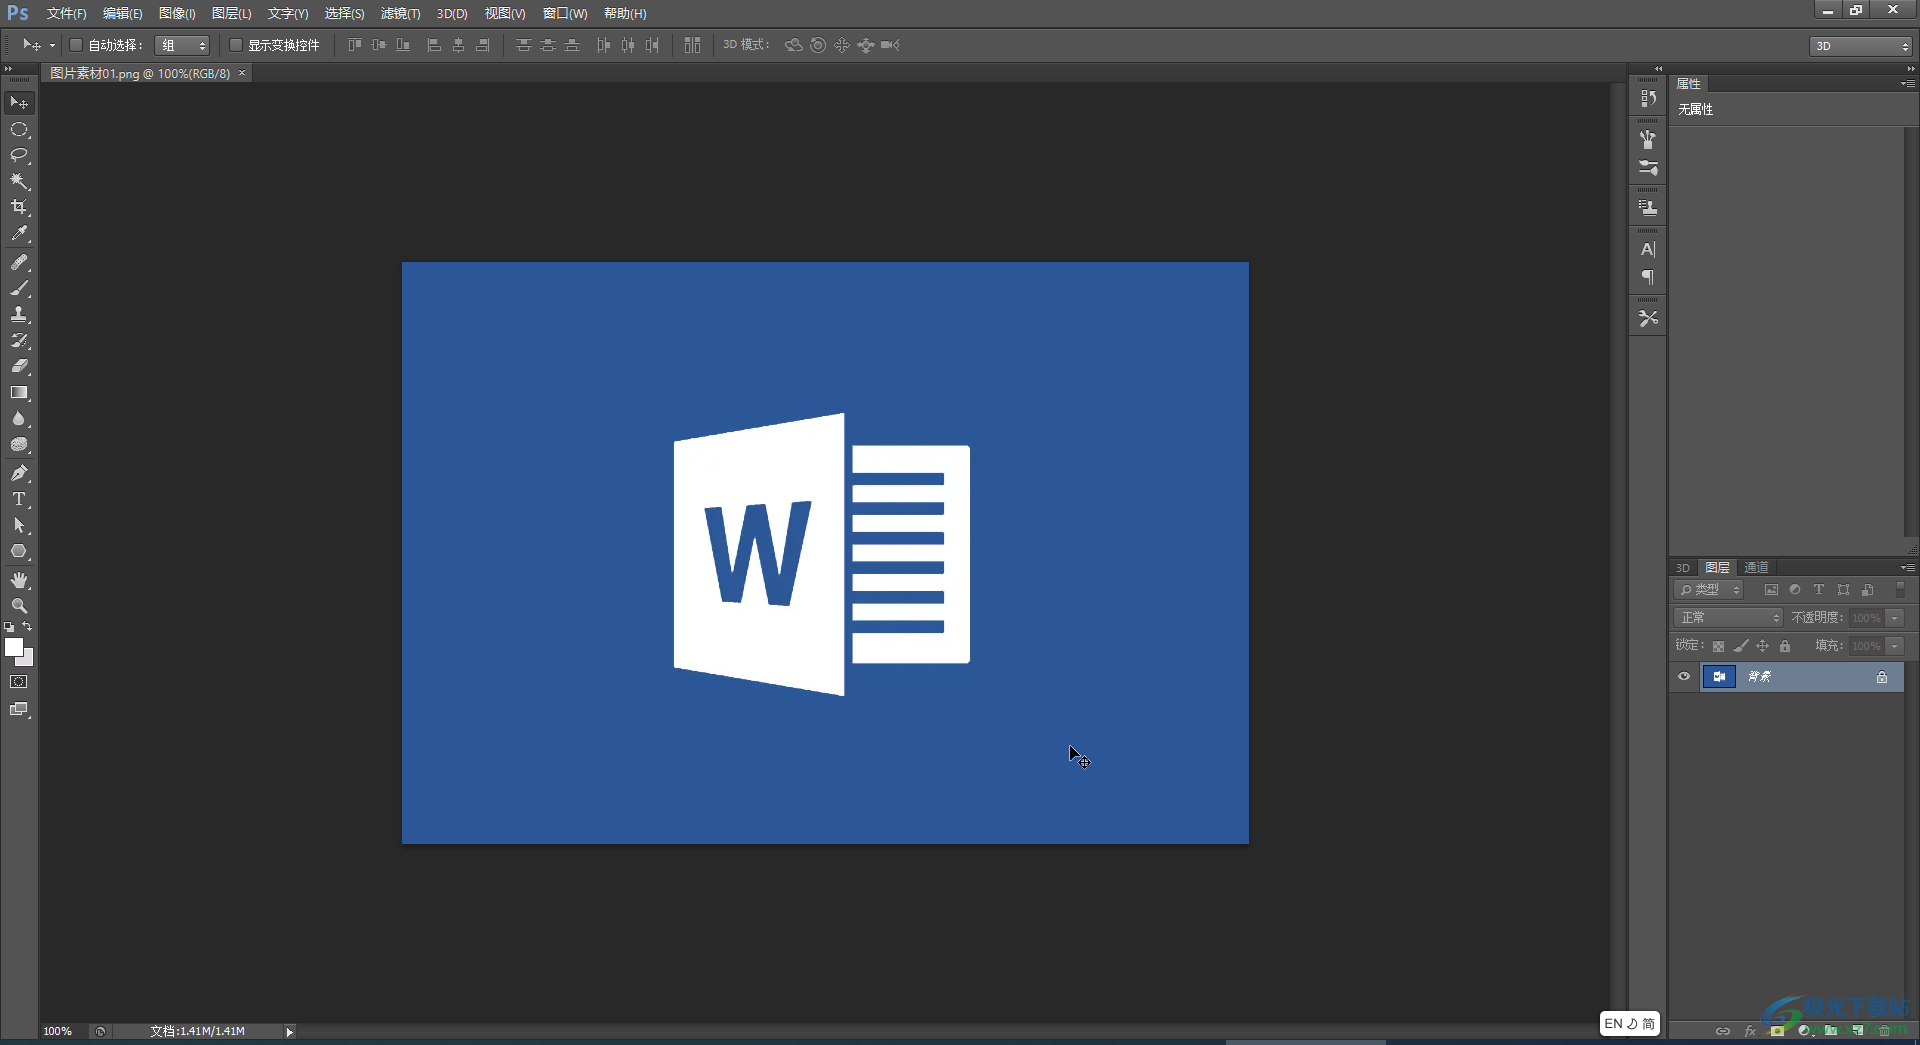Screen dimensions: 1920x1045
Task: Toggle visibility of the Background layer
Action: [x=1684, y=677]
